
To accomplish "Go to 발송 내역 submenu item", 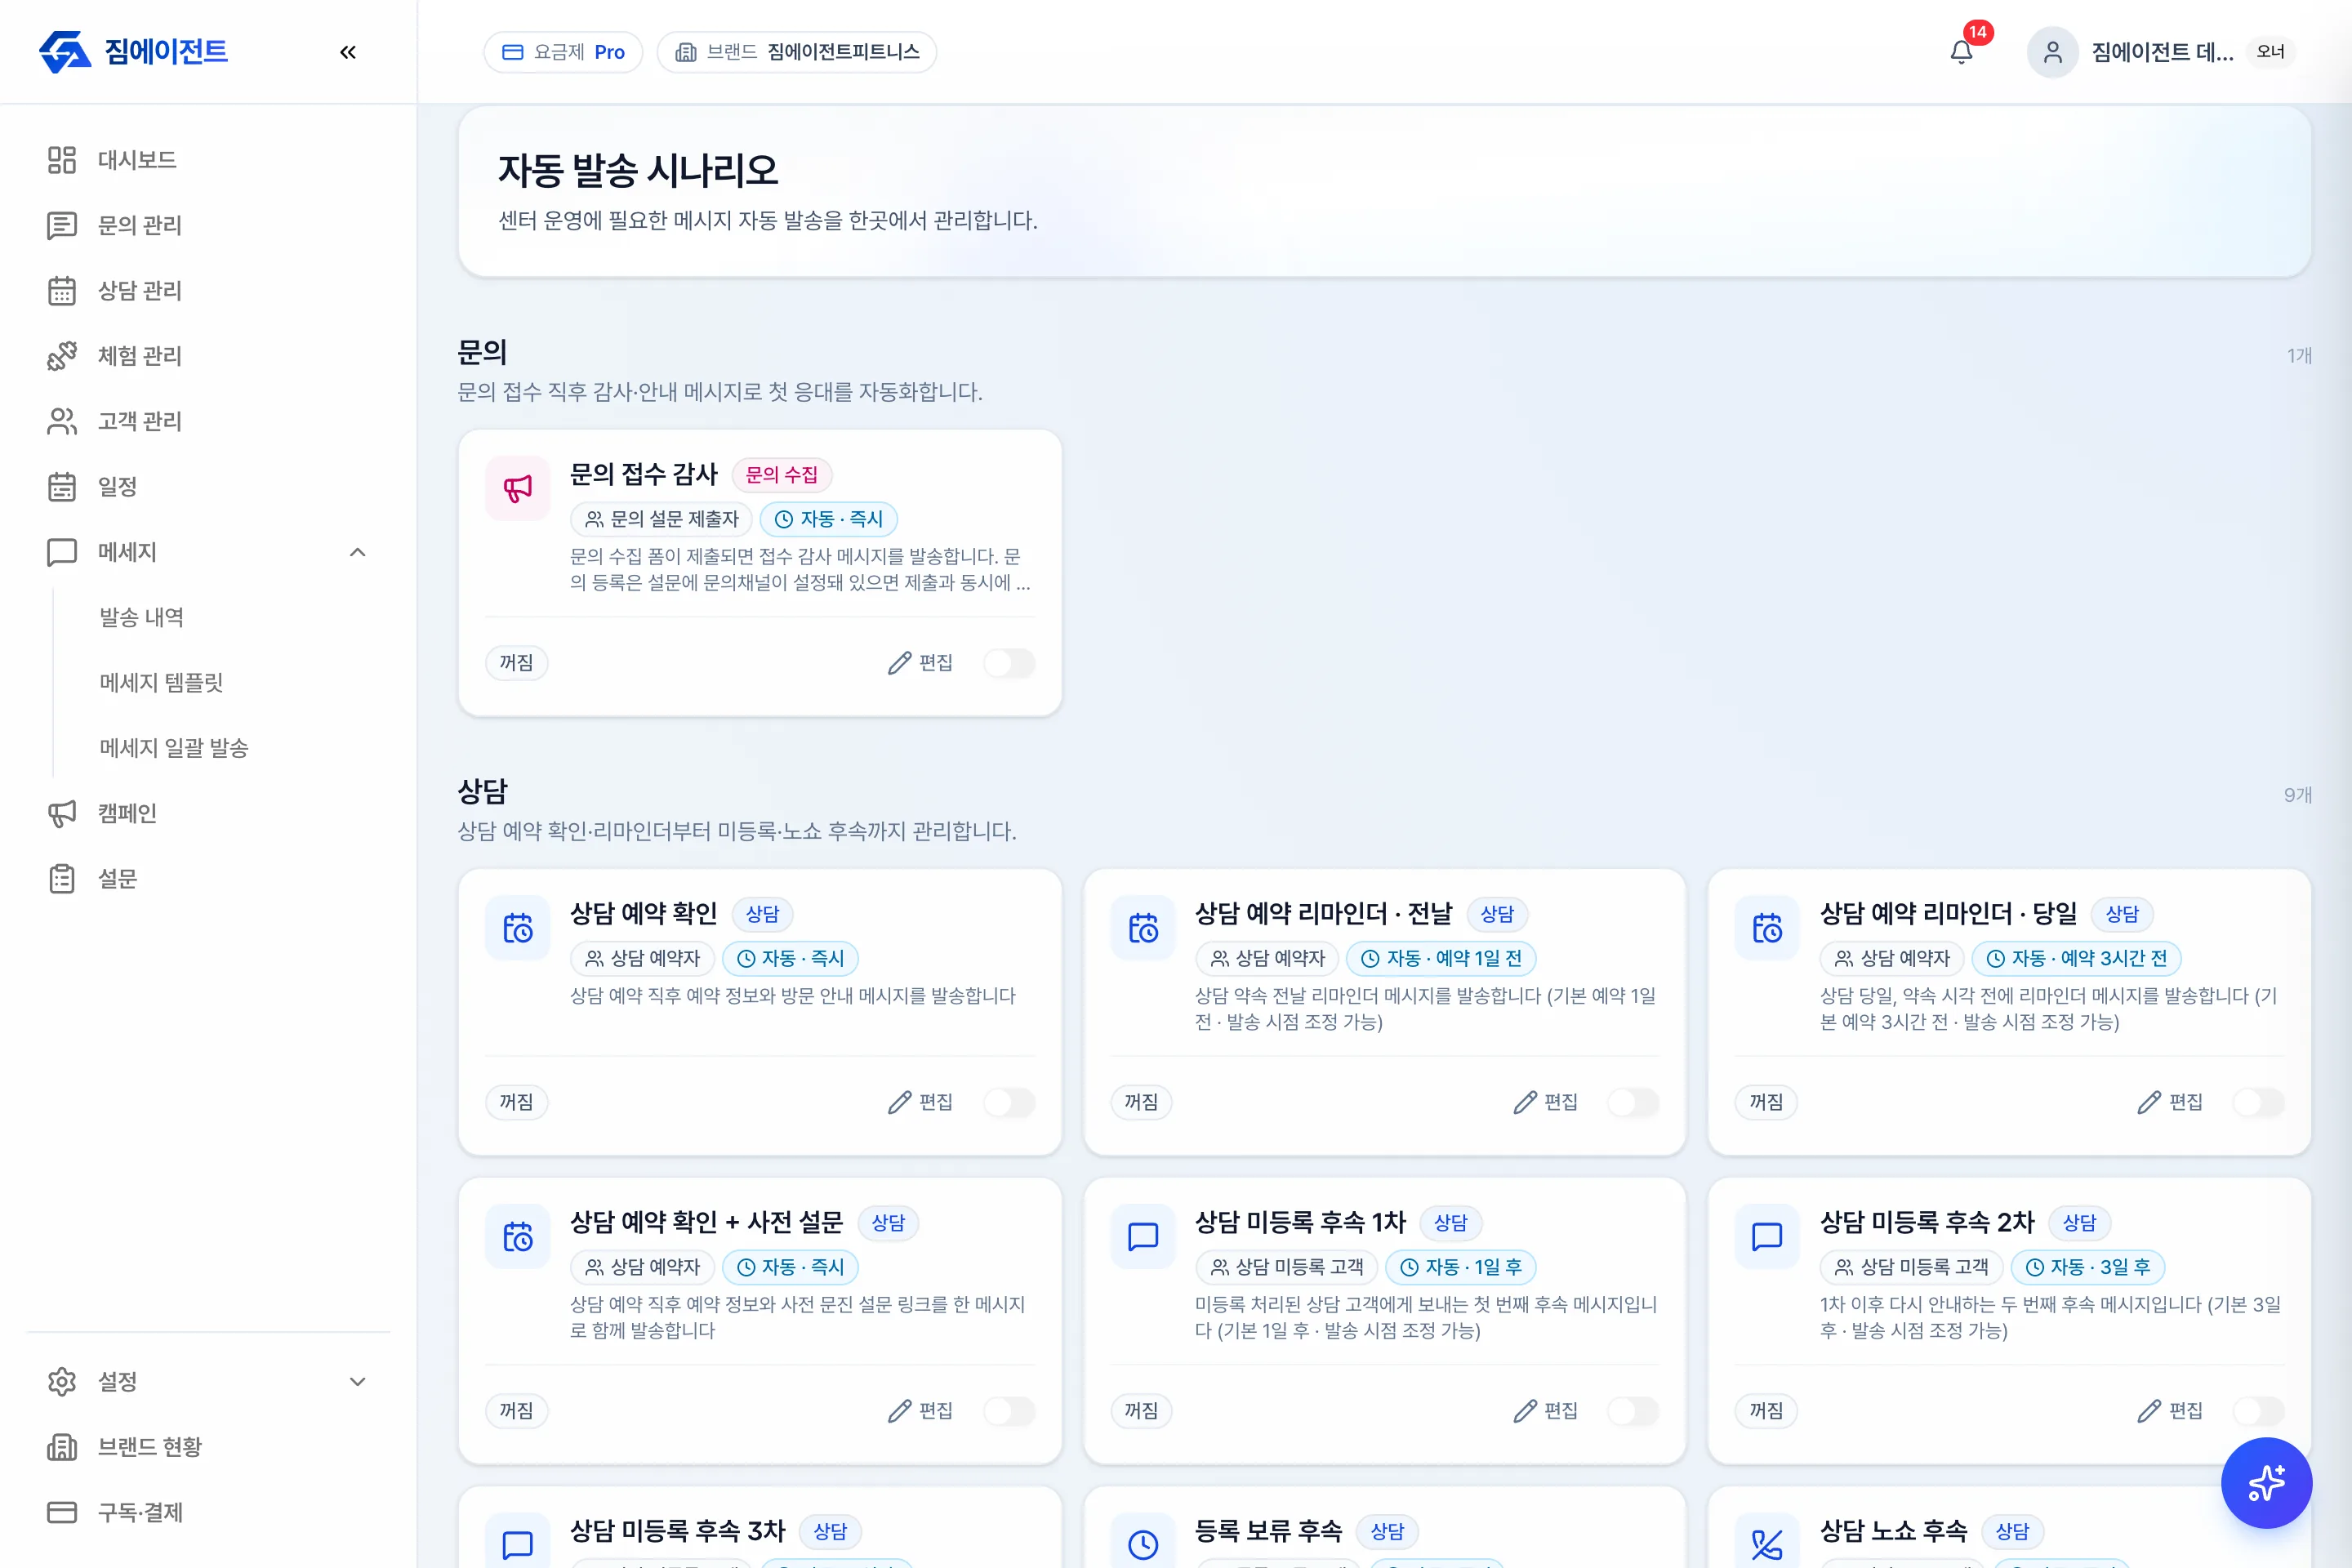I will [141, 617].
